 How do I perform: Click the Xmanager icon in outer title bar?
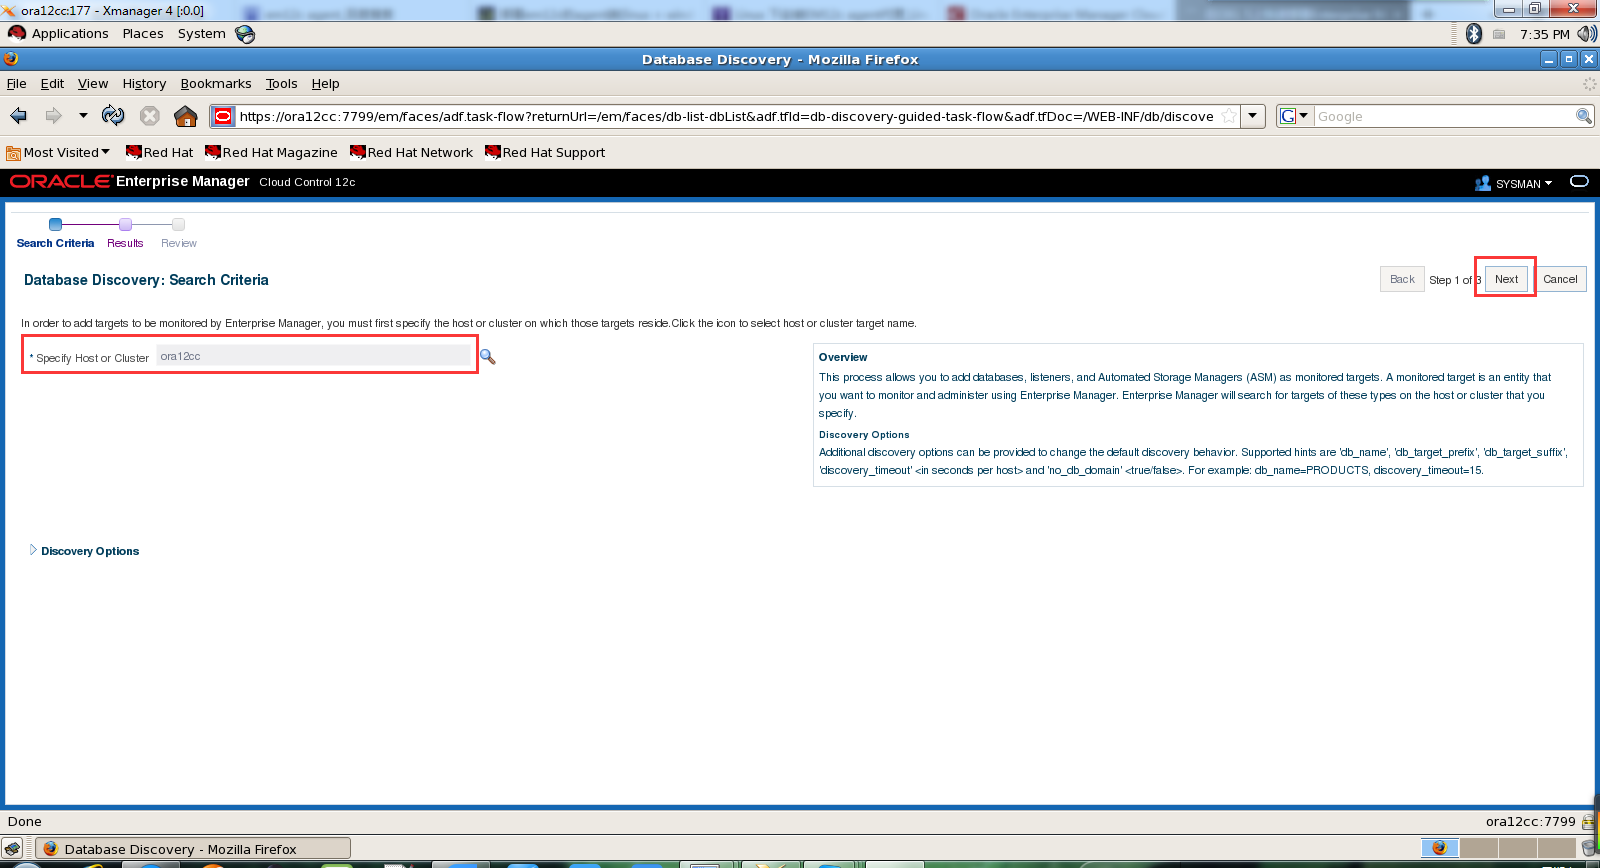click(x=9, y=10)
